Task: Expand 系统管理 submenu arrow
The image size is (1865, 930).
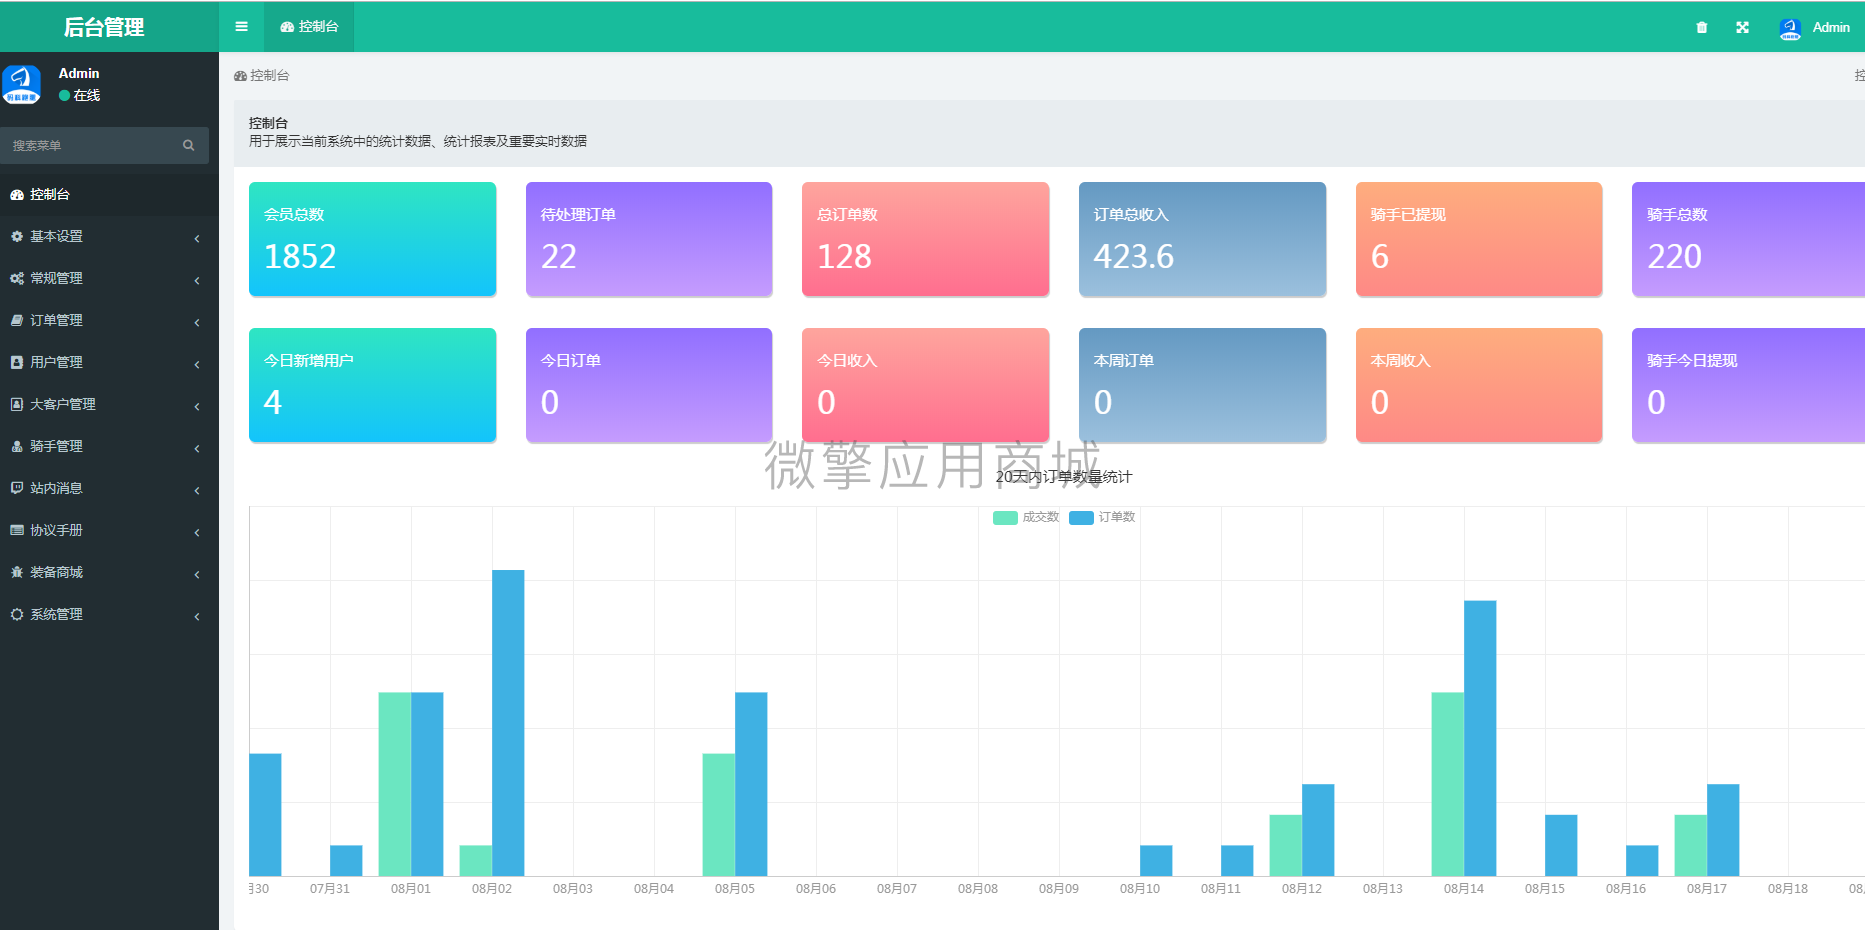Action: [197, 616]
